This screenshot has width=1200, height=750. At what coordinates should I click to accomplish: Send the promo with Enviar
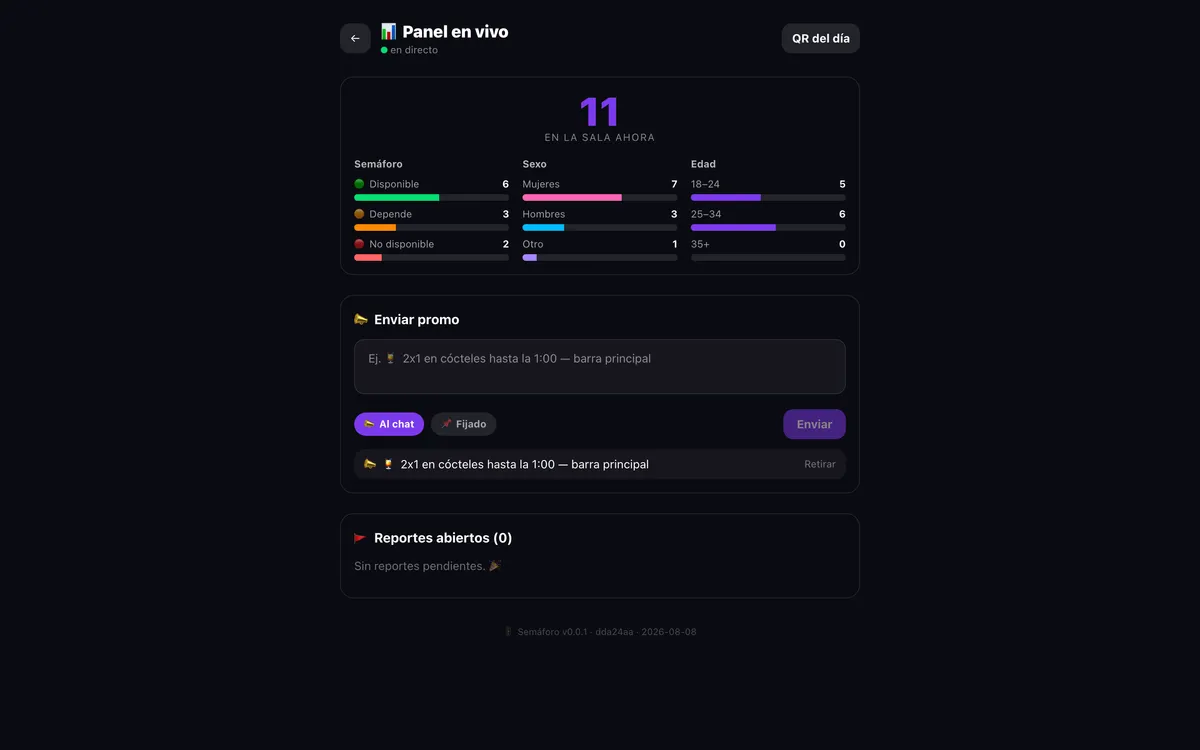tap(814, 424)
